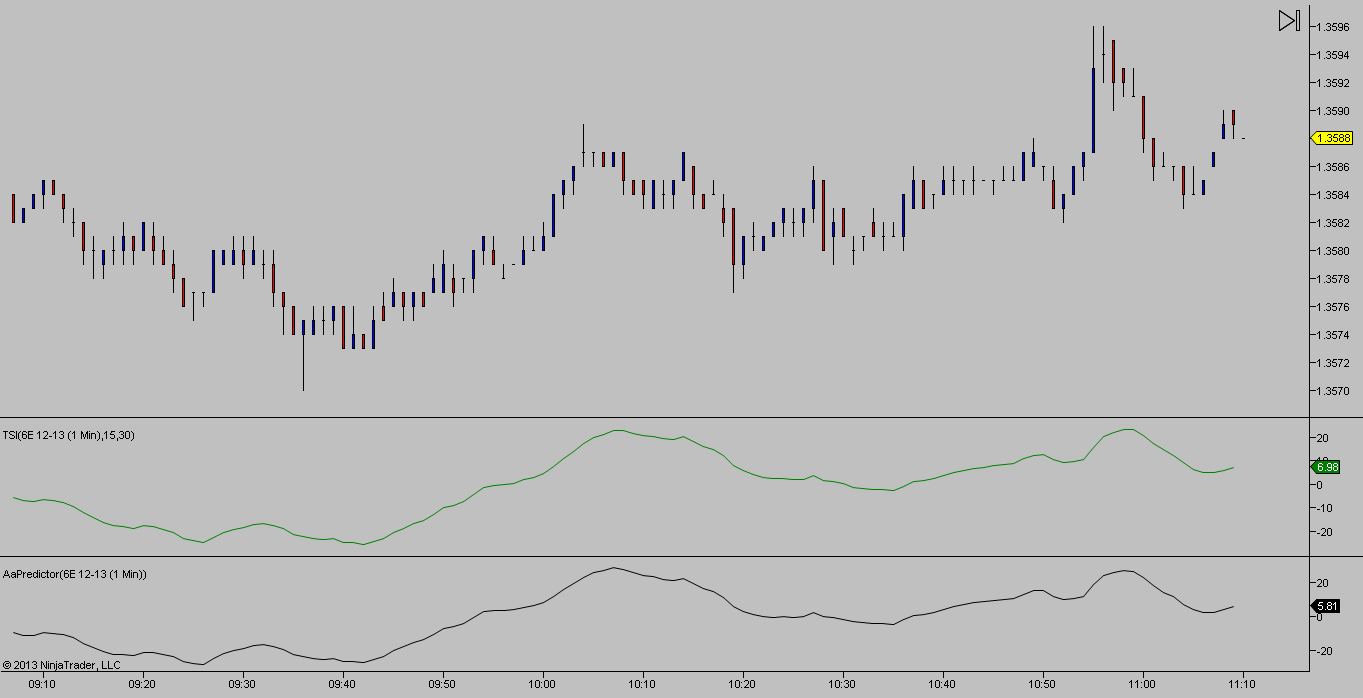Screen dimensions: 1363x698
Task: Click the 09:40 time axis label
Action: 342,684
